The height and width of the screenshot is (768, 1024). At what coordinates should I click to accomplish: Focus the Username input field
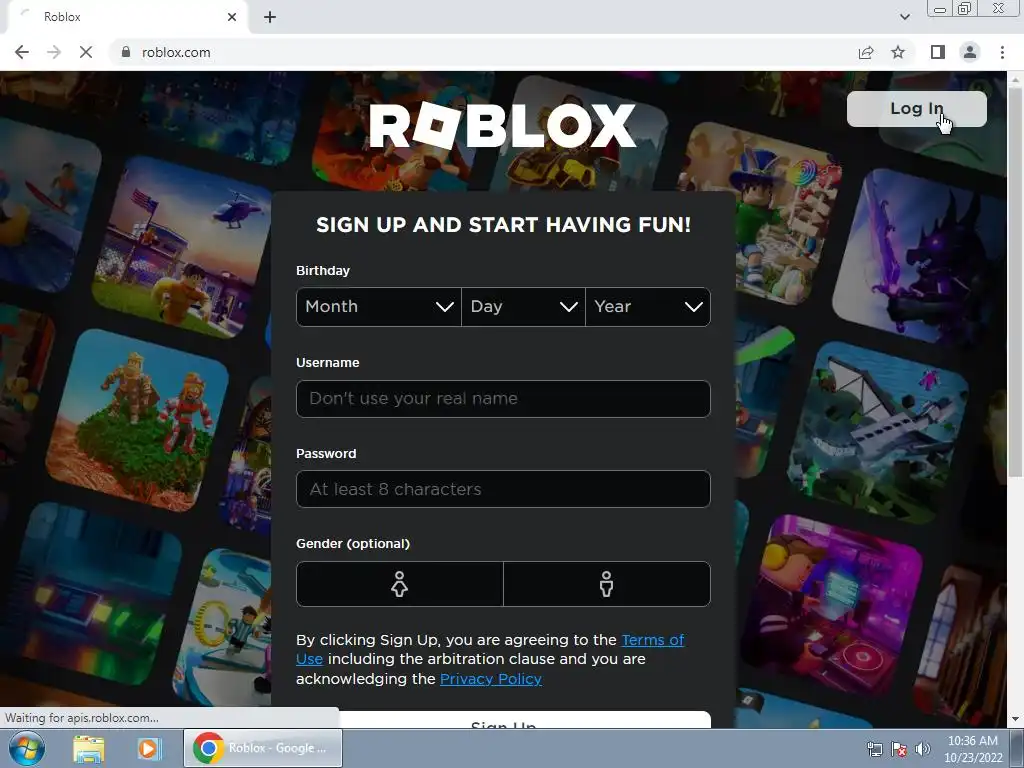[503, 398]
